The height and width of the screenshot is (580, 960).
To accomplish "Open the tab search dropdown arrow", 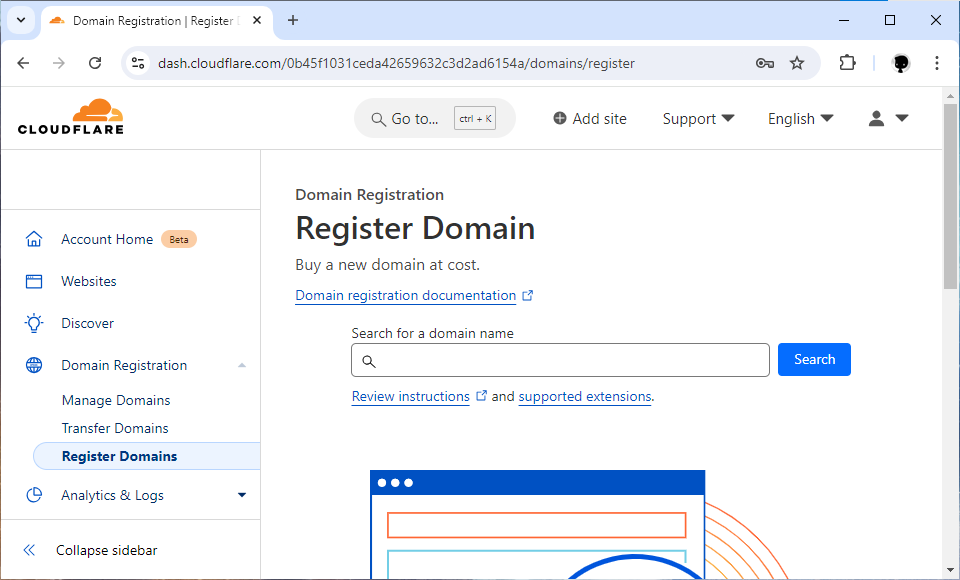I will point(21,20).
